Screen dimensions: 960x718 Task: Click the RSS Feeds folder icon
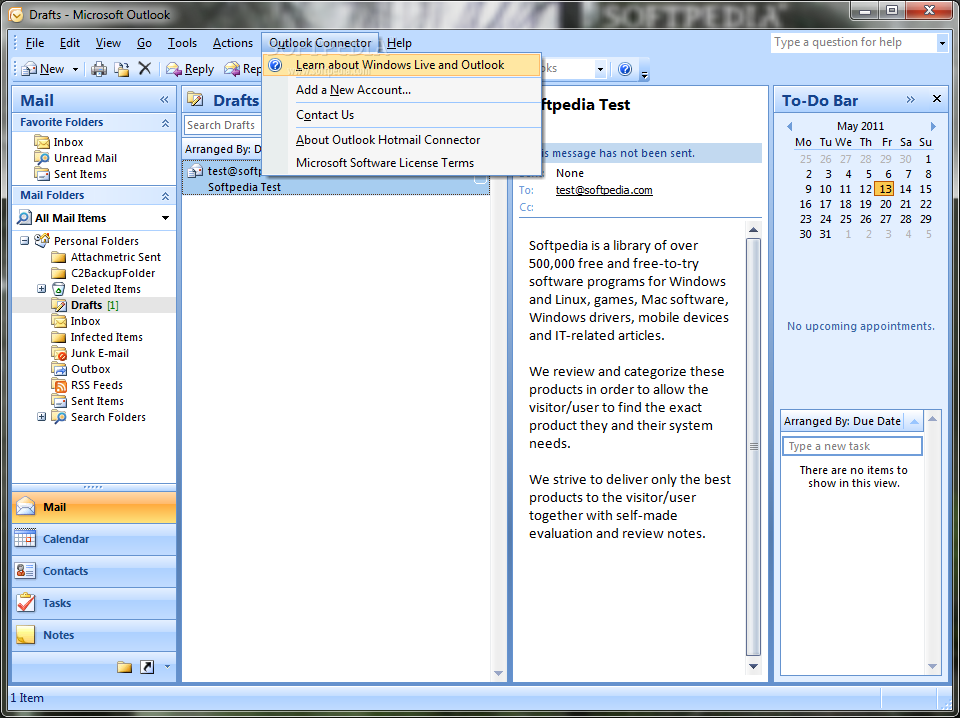(x=59, y=385)
